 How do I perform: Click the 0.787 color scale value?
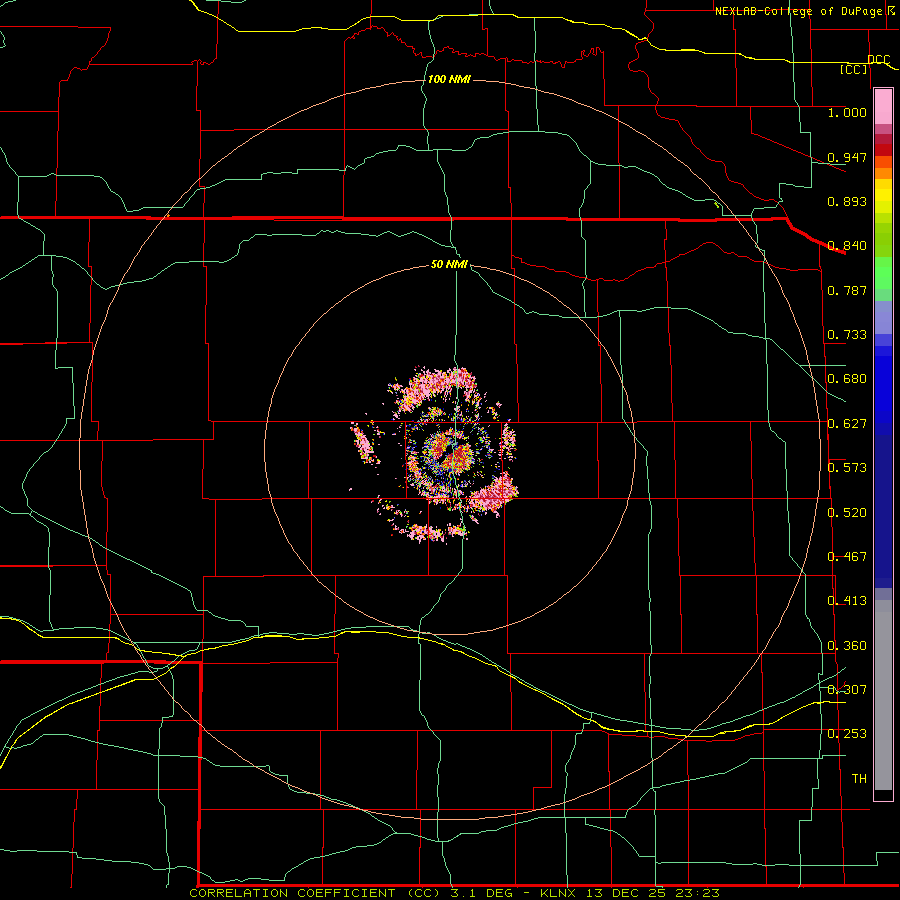click(847, 290)
